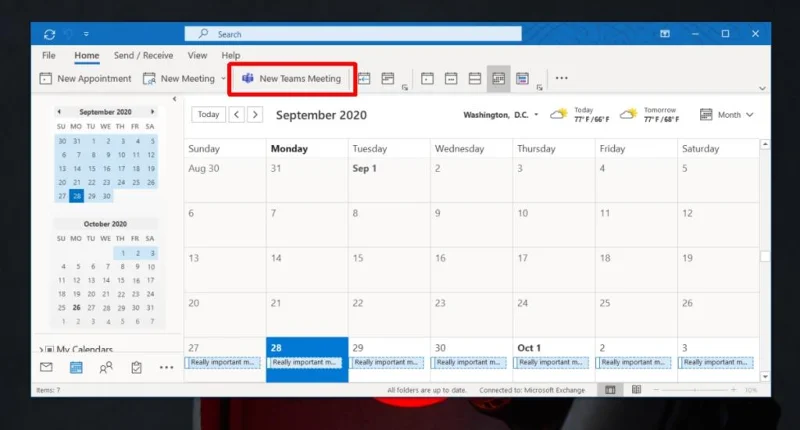Switch to Work Week view icon
Screen dimensions: 800x430
pos(451,79)
